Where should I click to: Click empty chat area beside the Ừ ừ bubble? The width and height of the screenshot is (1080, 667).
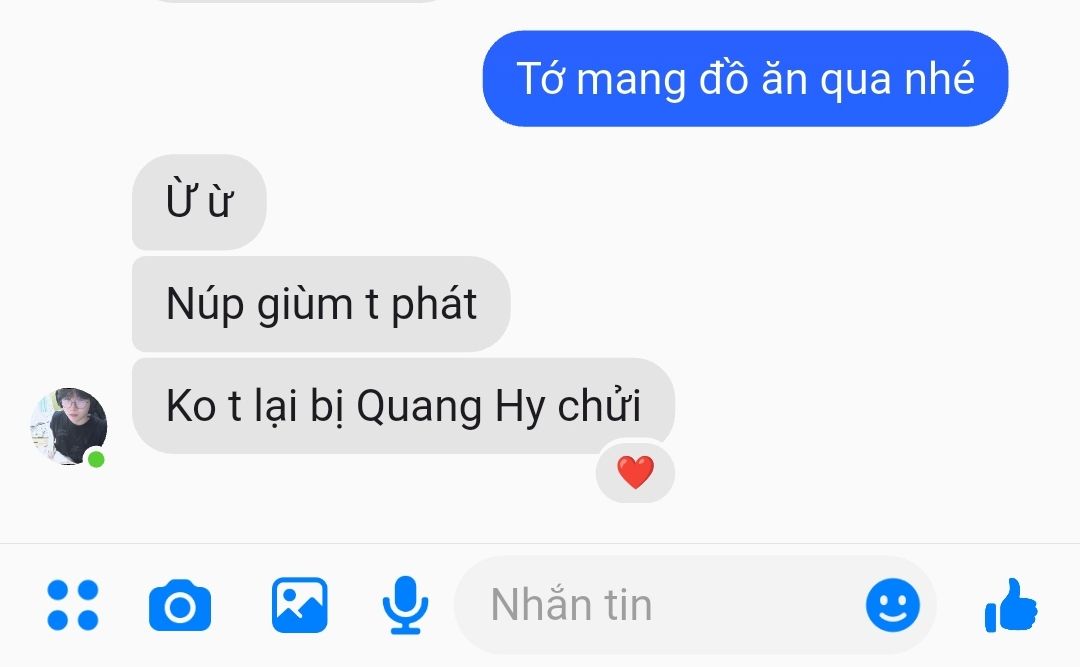click(x=620, y=202)
